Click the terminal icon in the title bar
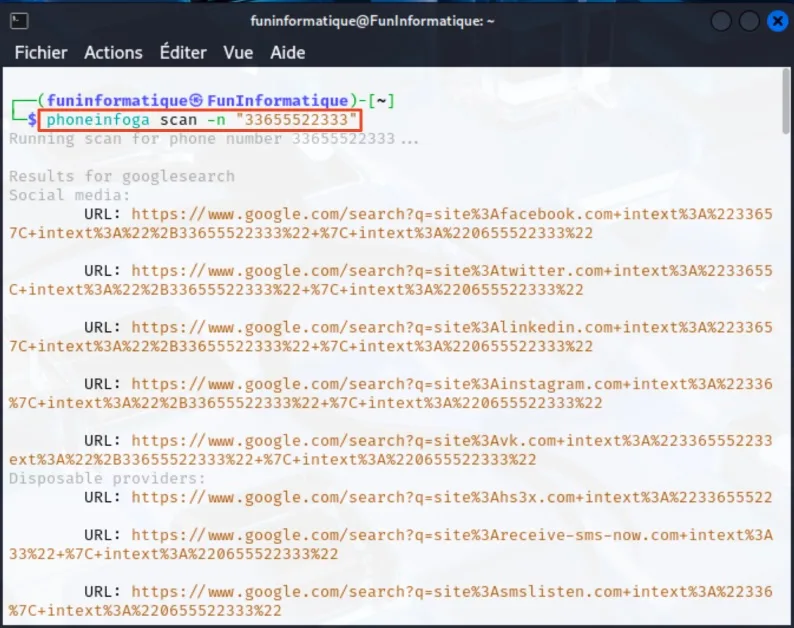 click(20, 20)
